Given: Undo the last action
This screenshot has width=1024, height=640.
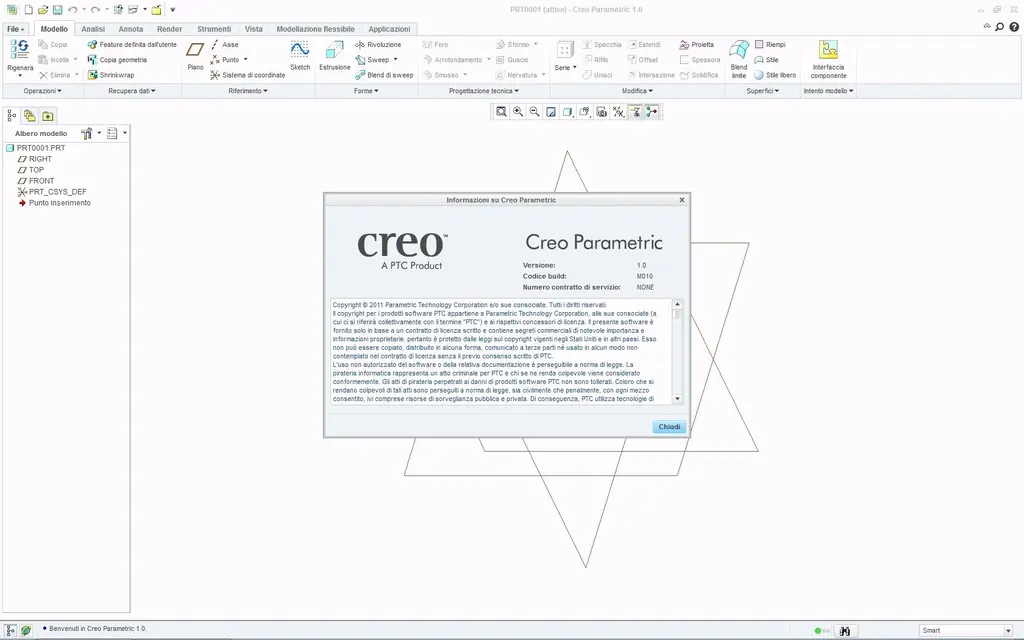Looking at the screenshot, I should pos(72,10).
